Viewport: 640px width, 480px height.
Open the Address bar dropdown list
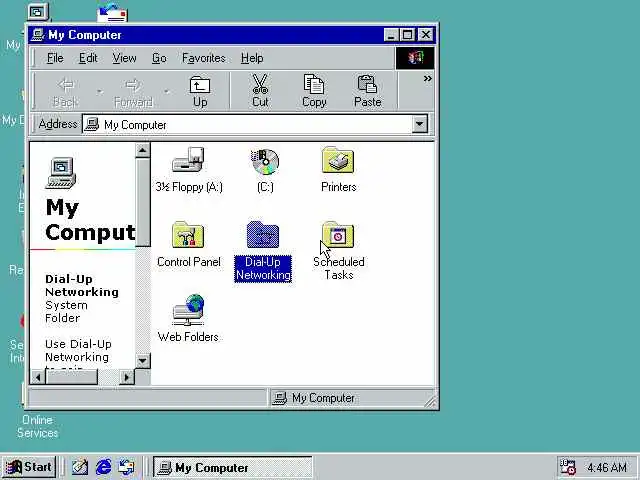[x=419, y=124]
